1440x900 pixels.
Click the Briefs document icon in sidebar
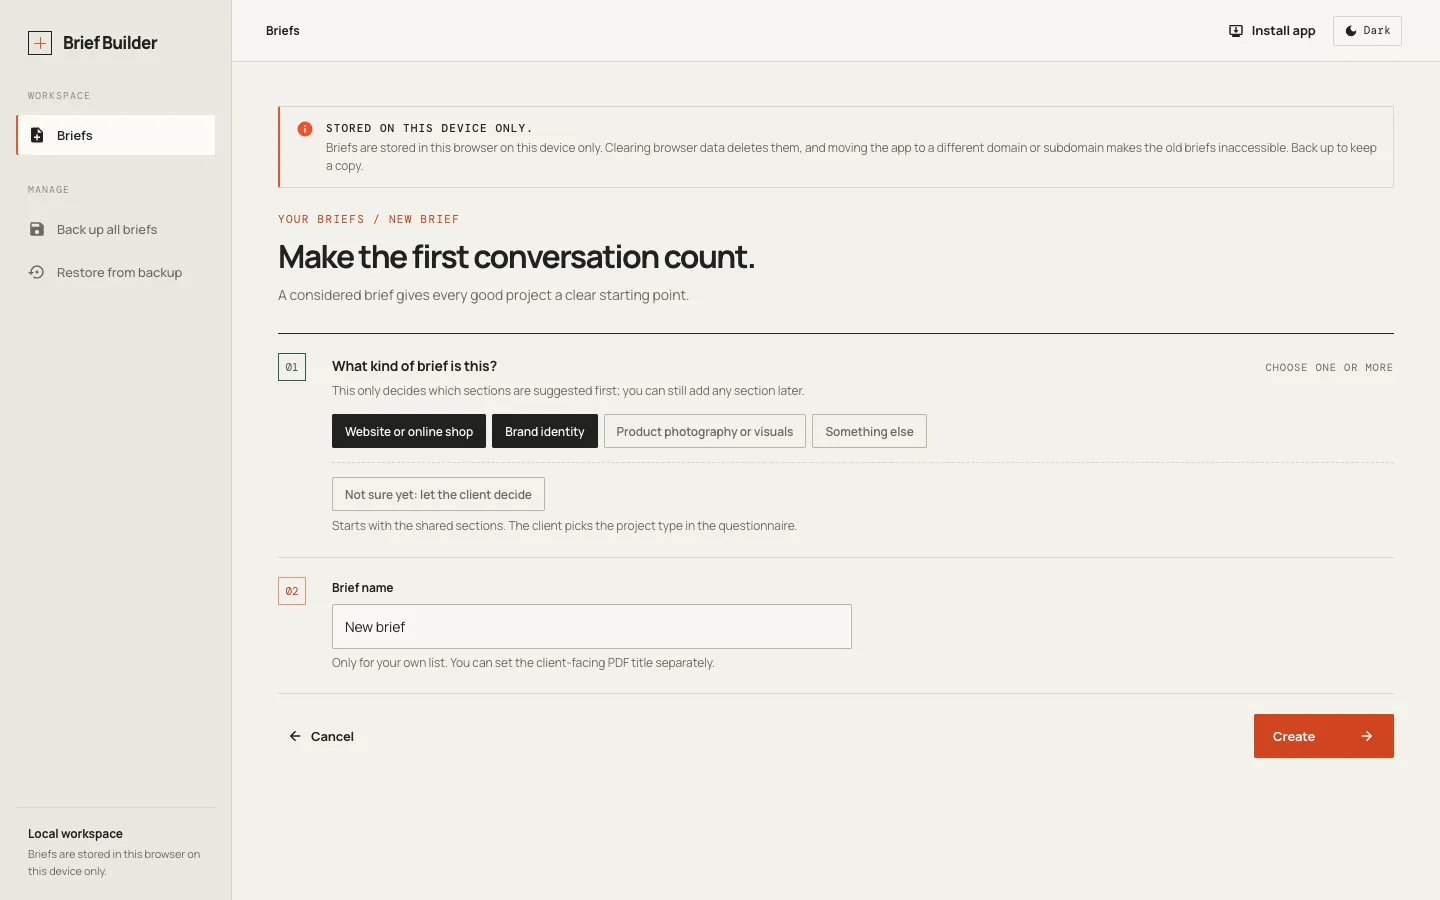point(37,135)
